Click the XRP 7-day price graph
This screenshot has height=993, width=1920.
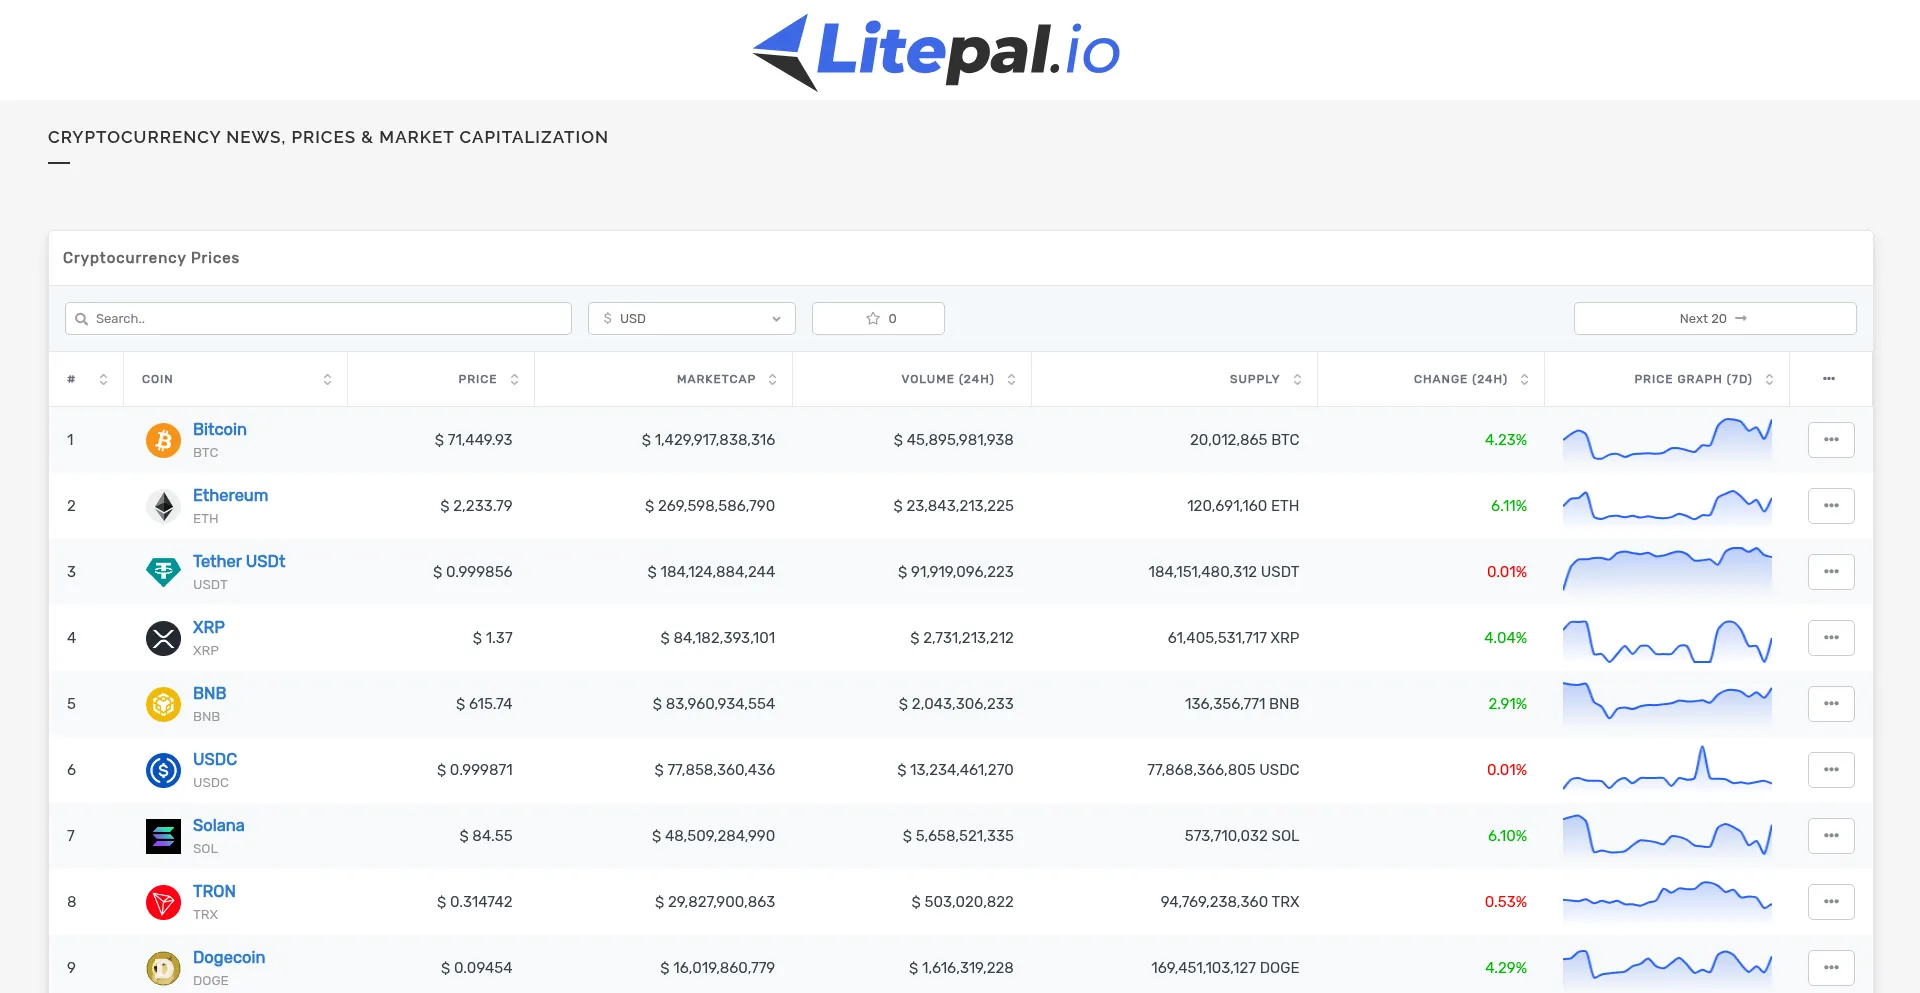coord(1667,641)
